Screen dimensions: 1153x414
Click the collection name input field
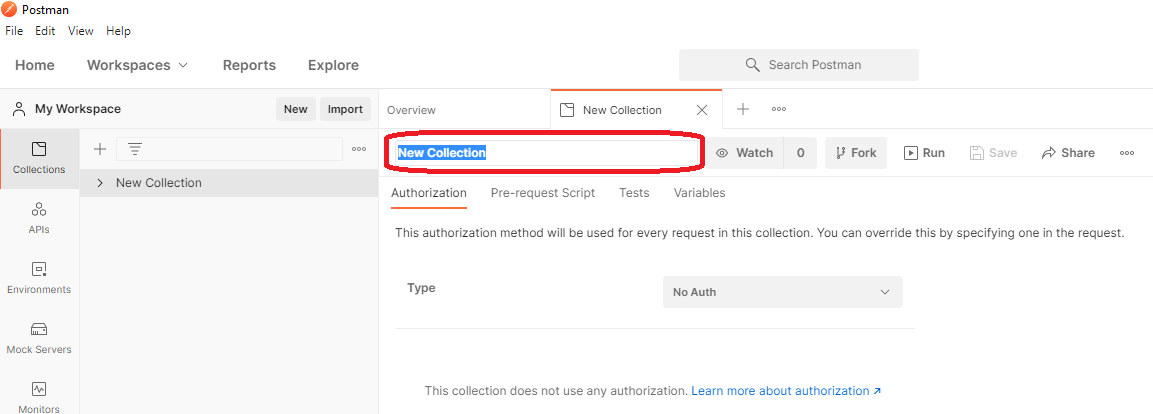544,153
